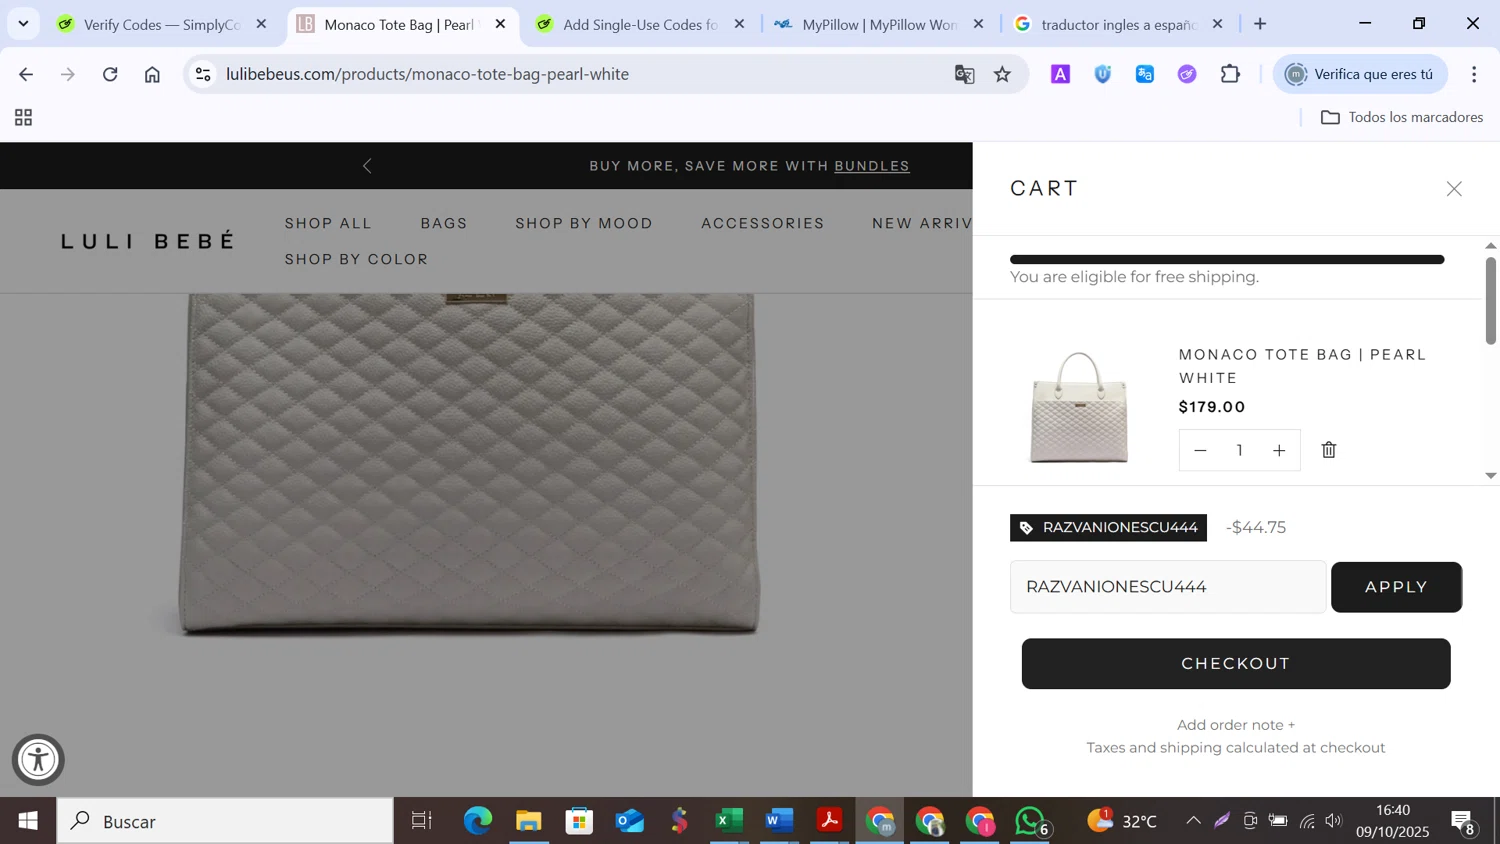Open volume control in system tray
Viewport: 1500px width, 844px height.
point(1334,821)
